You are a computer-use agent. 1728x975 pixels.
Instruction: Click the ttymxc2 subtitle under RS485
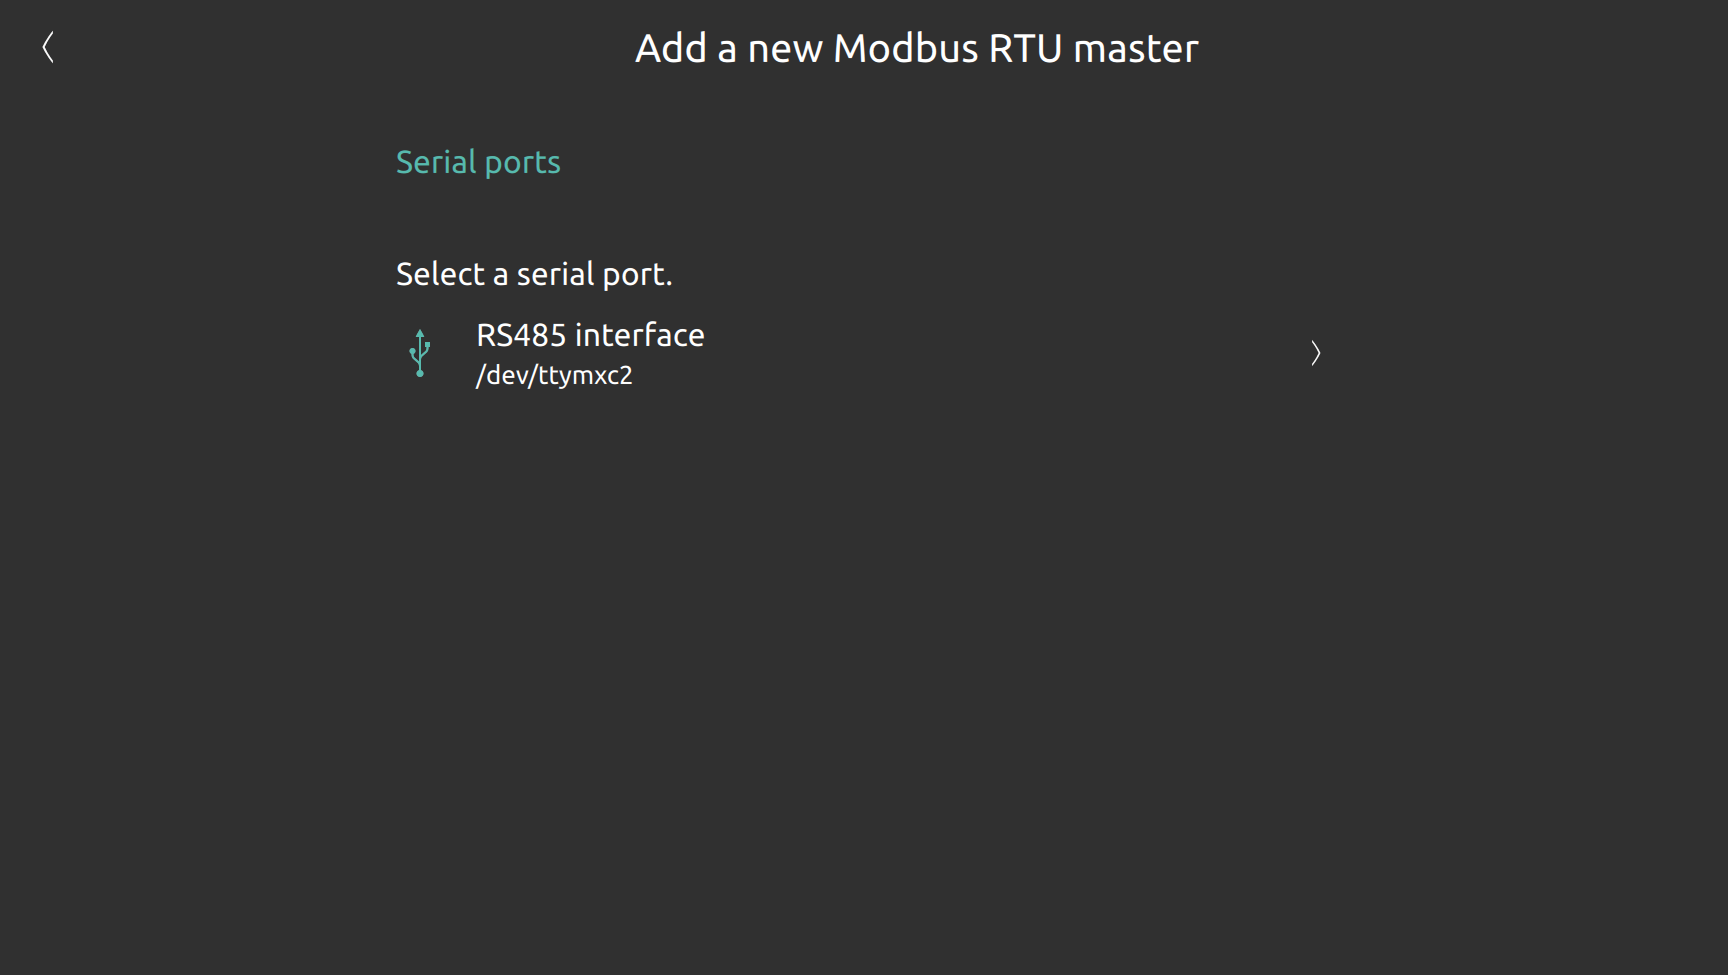tap(554, 375)
